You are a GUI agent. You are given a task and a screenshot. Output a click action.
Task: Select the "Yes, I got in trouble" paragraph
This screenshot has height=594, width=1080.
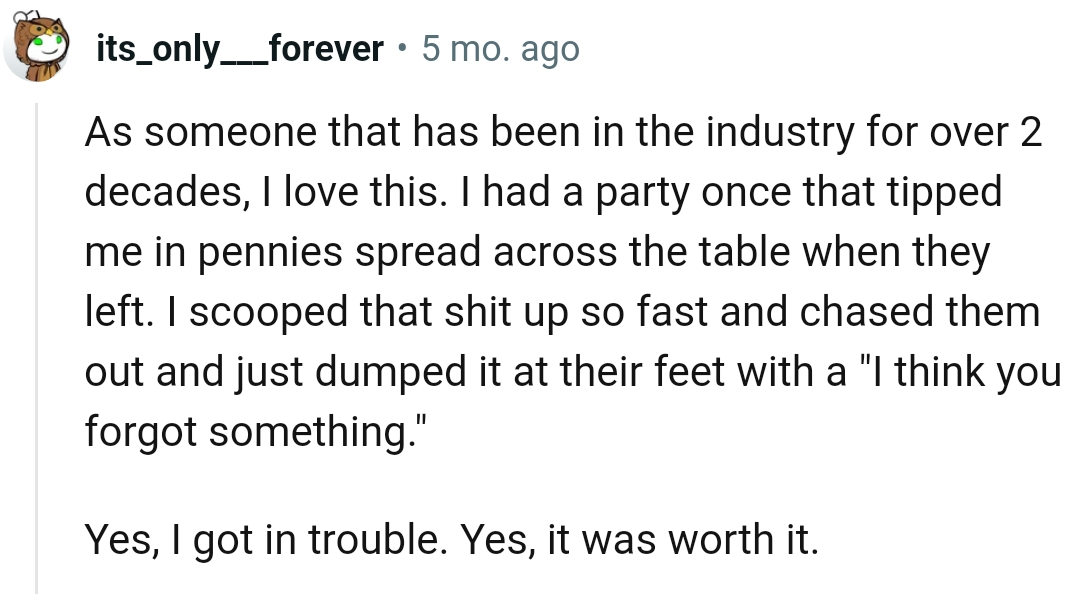tap(452, 540)
